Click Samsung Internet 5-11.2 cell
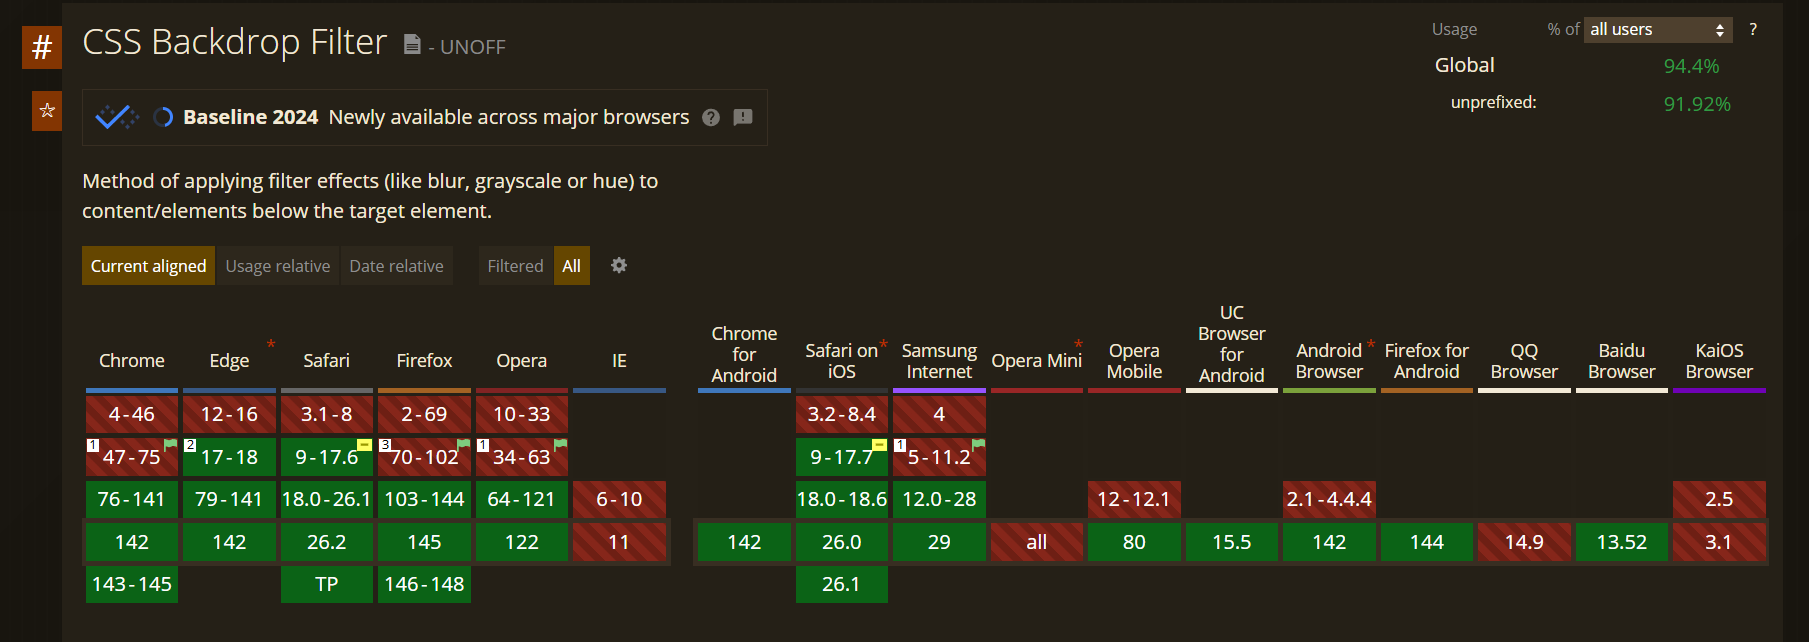This screenshot has height=642, width=1809. [x=939, y=457]
